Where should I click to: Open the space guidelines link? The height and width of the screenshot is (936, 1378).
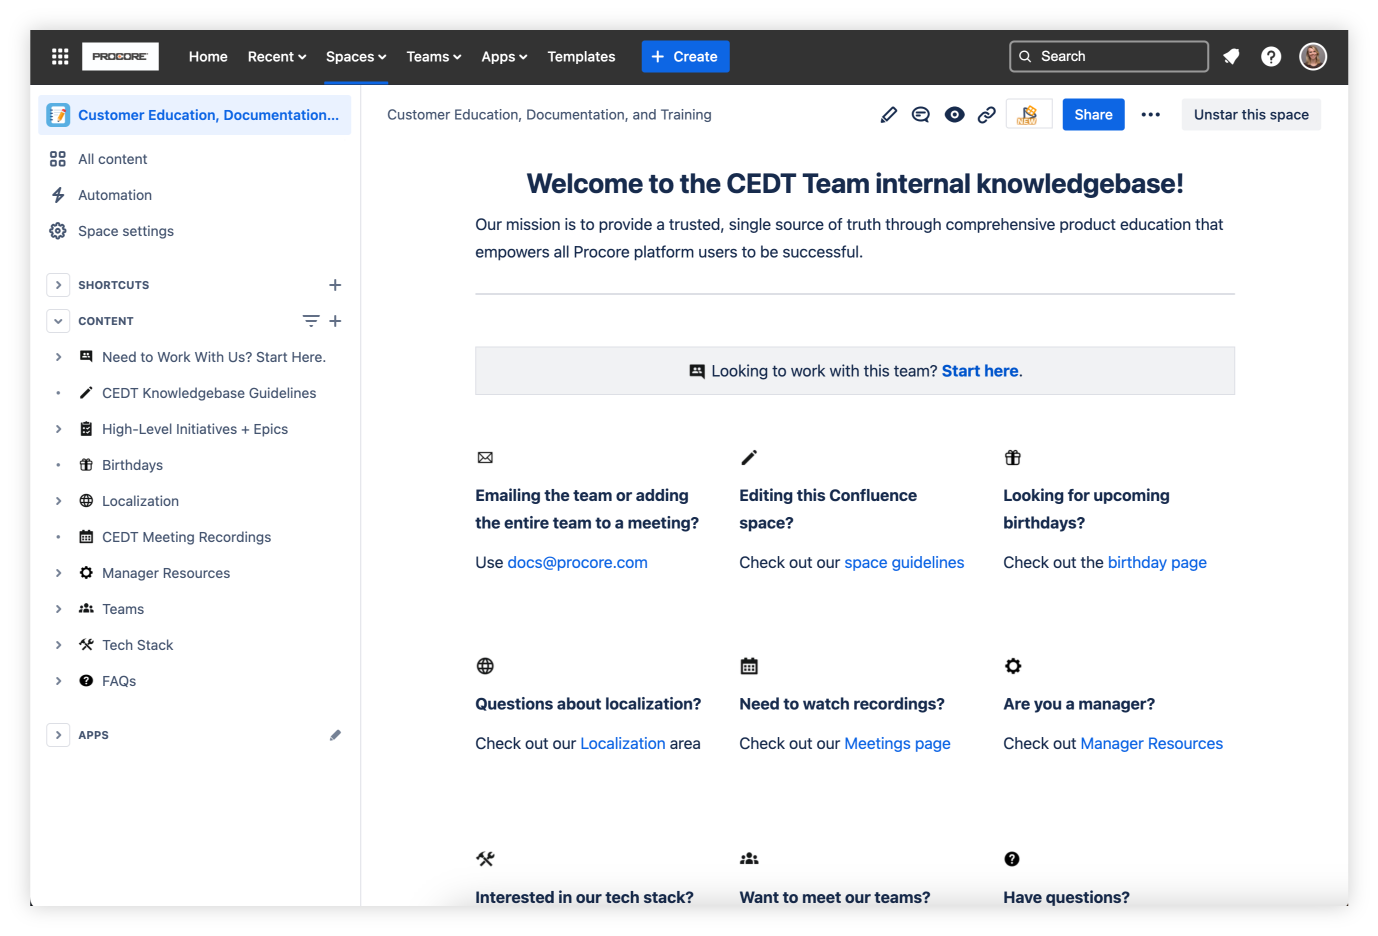tap(904, 563)
